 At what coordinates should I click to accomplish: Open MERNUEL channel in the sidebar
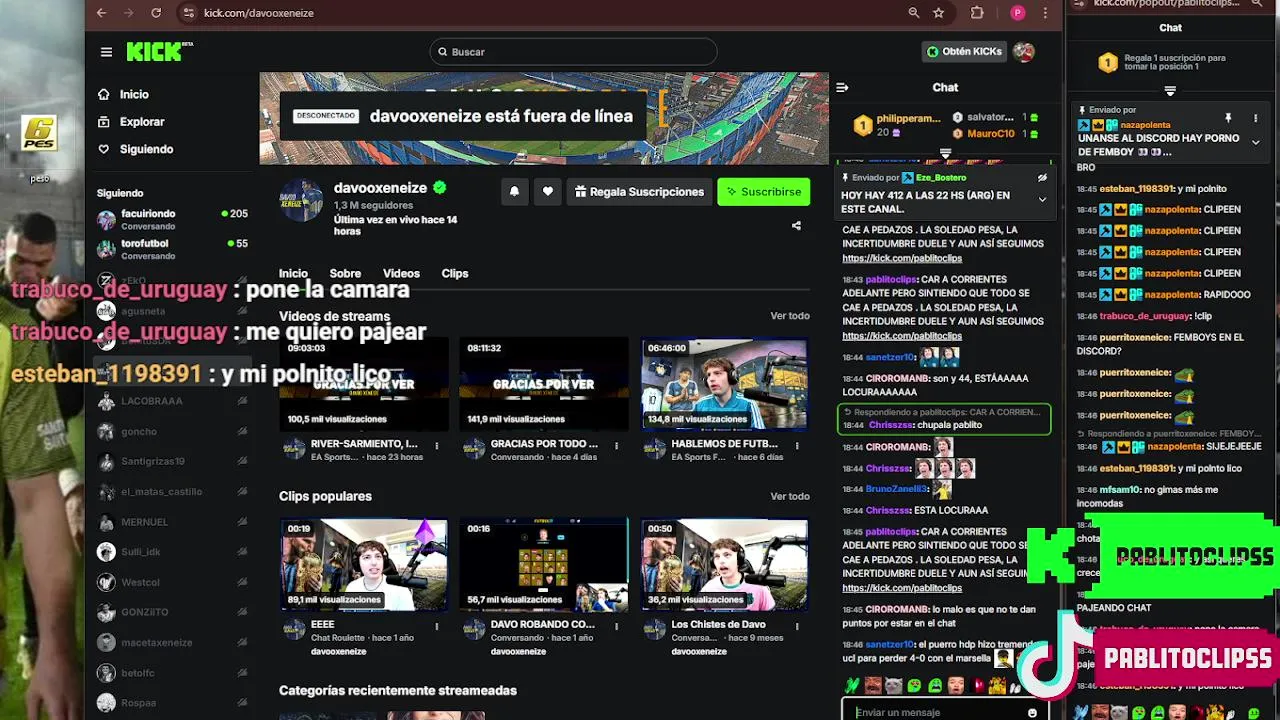(x=172, y=522)
